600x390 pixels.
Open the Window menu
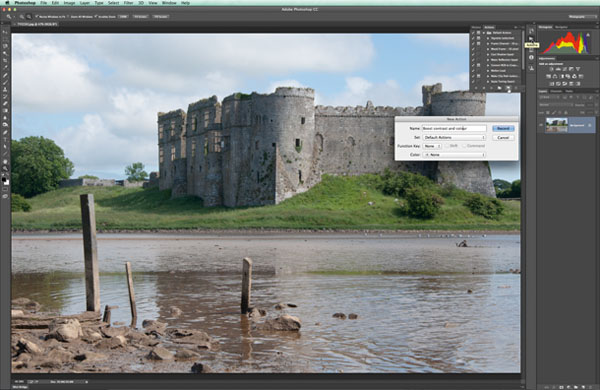click(x=169, y=3)
